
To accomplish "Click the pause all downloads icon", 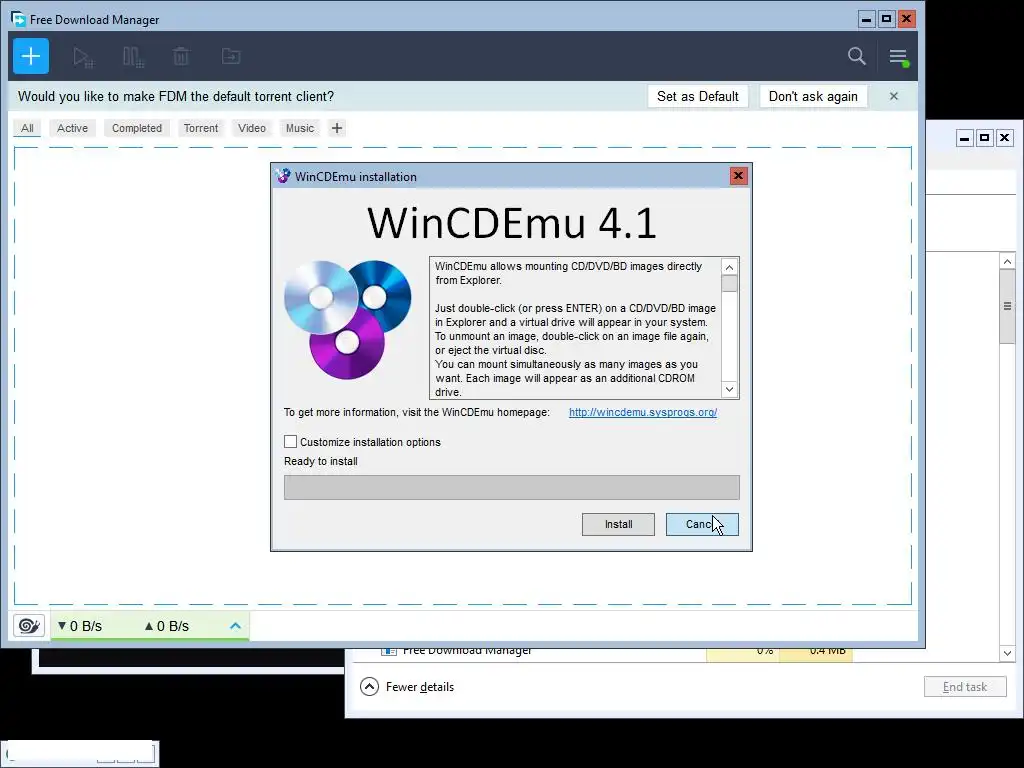I will click(x=133, y=57).
